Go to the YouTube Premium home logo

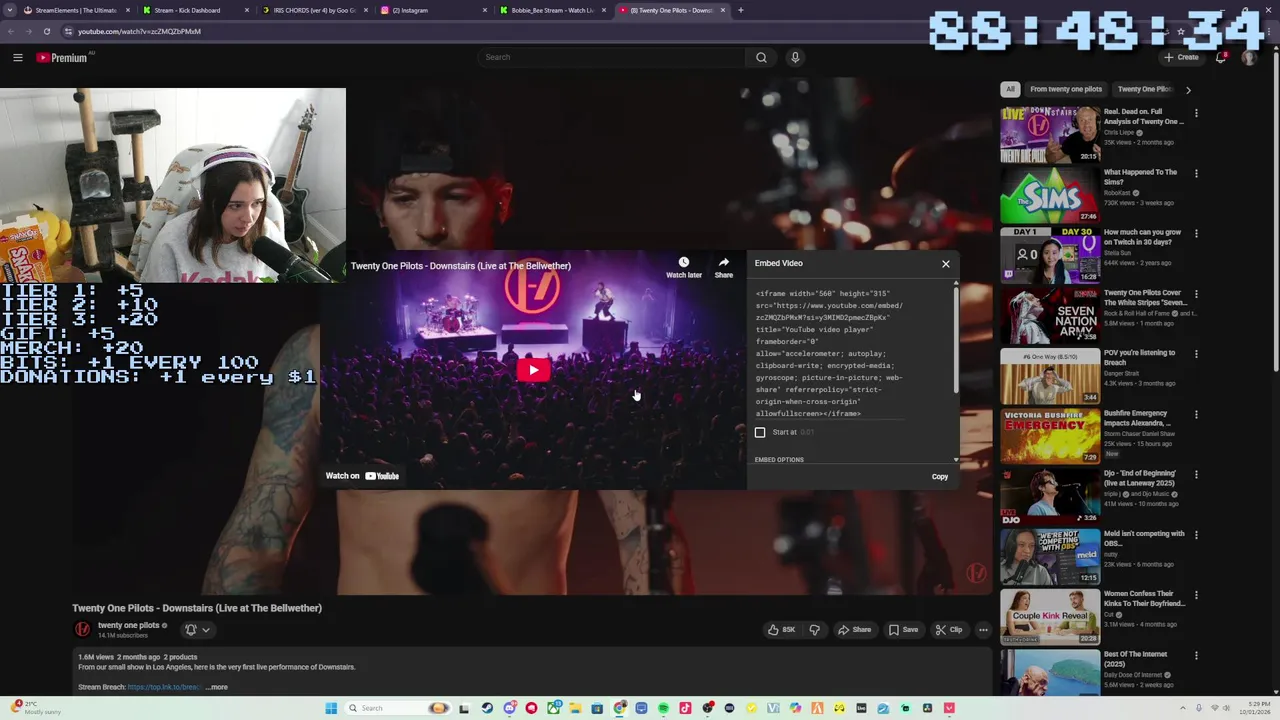(x=62, y=57)
